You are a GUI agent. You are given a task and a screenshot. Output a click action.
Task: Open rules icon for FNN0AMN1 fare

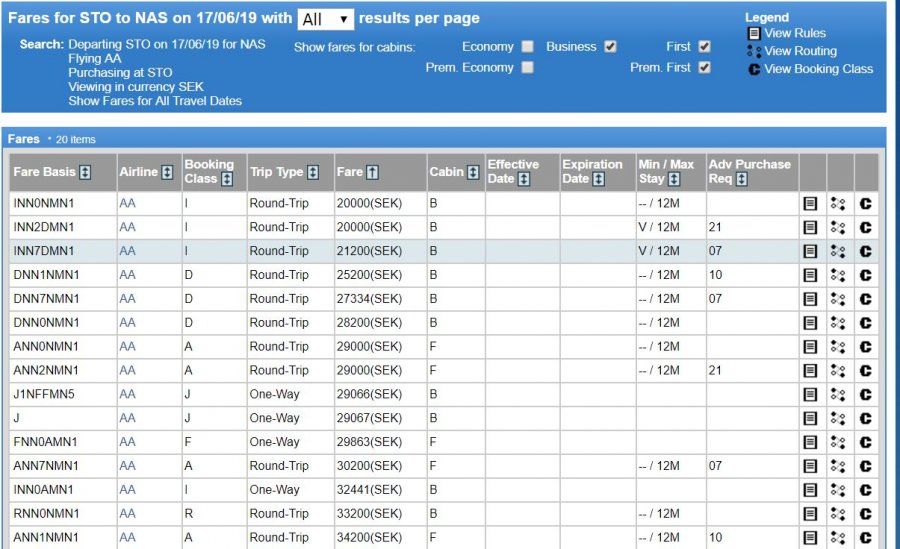(811, 442)
